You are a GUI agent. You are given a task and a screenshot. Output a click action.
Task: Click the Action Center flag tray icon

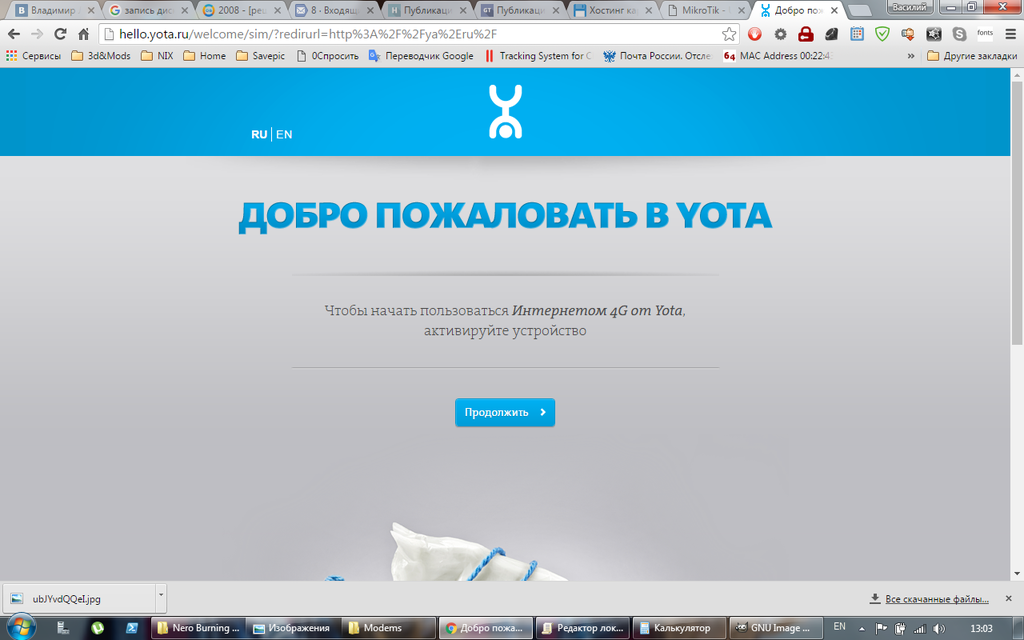[x=881, y=629]
